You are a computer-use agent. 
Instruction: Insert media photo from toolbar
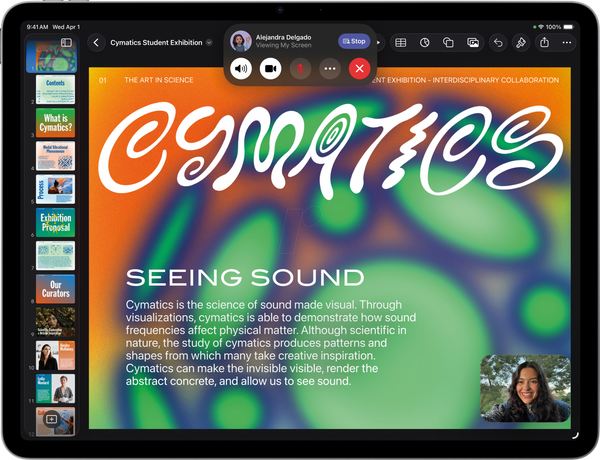tap(473, 42)
